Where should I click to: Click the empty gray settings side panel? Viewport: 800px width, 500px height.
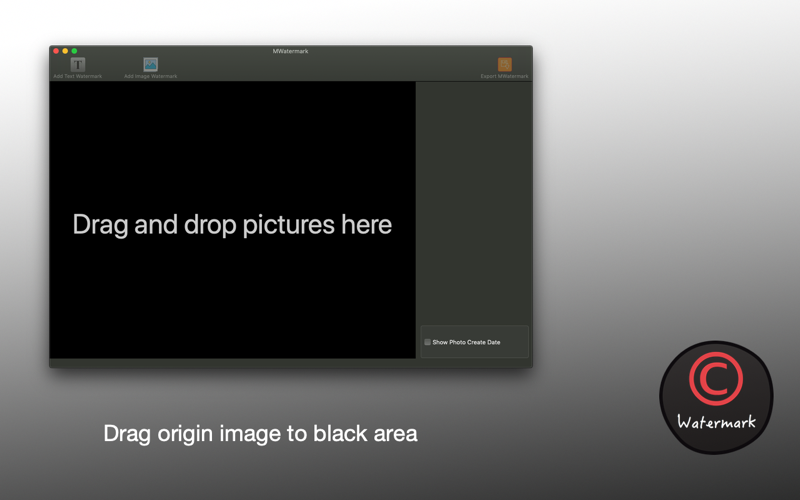(x=474, y=203)
